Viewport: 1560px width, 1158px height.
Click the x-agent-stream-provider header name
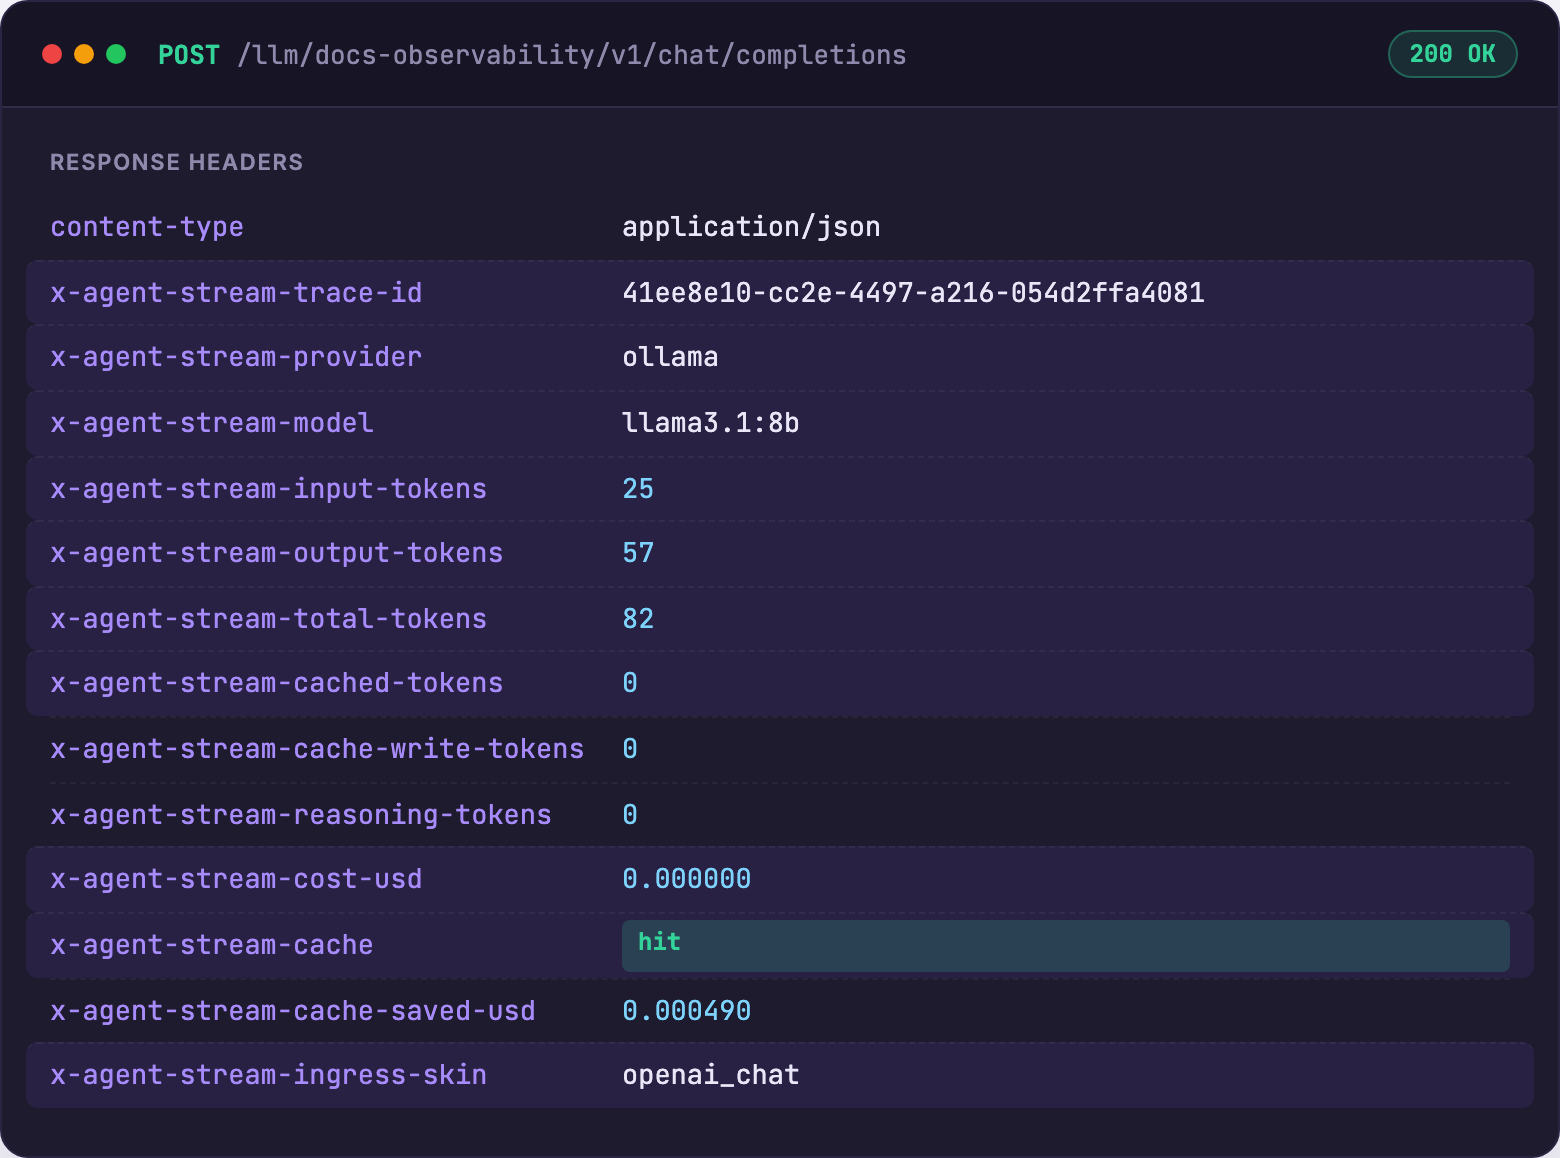236,357
